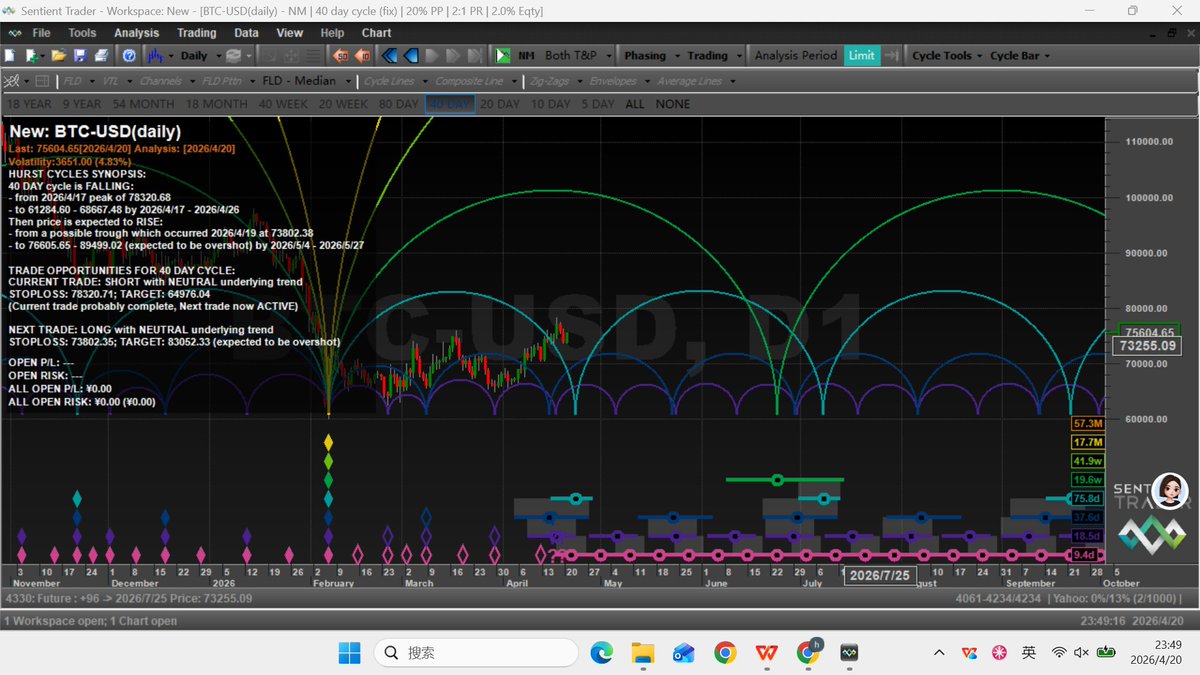Screen dimensions: 1200x675
Task: Open Microsoft Edge from taskbar
Action: (x=601, y=652)
